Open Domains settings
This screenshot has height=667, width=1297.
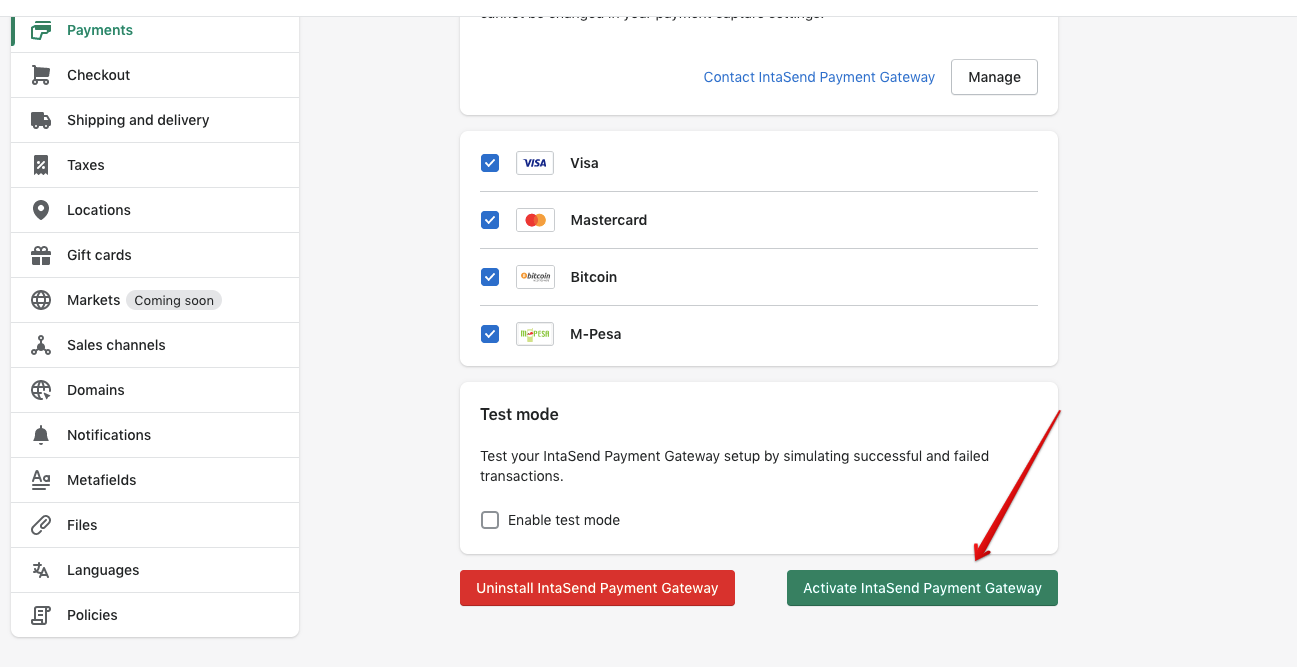point(155,390)
